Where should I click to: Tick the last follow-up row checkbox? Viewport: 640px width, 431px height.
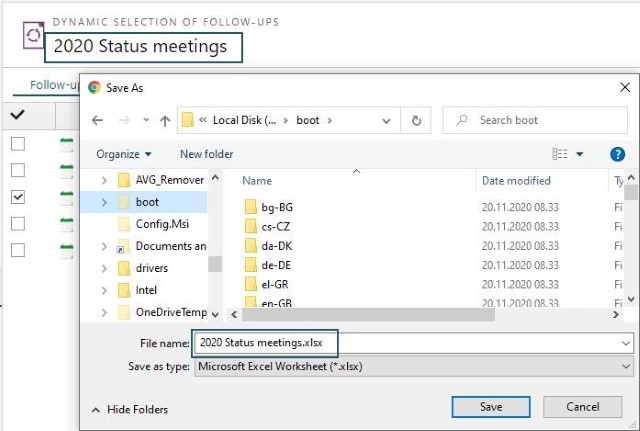pyautogui.click(x=18, y=250)
